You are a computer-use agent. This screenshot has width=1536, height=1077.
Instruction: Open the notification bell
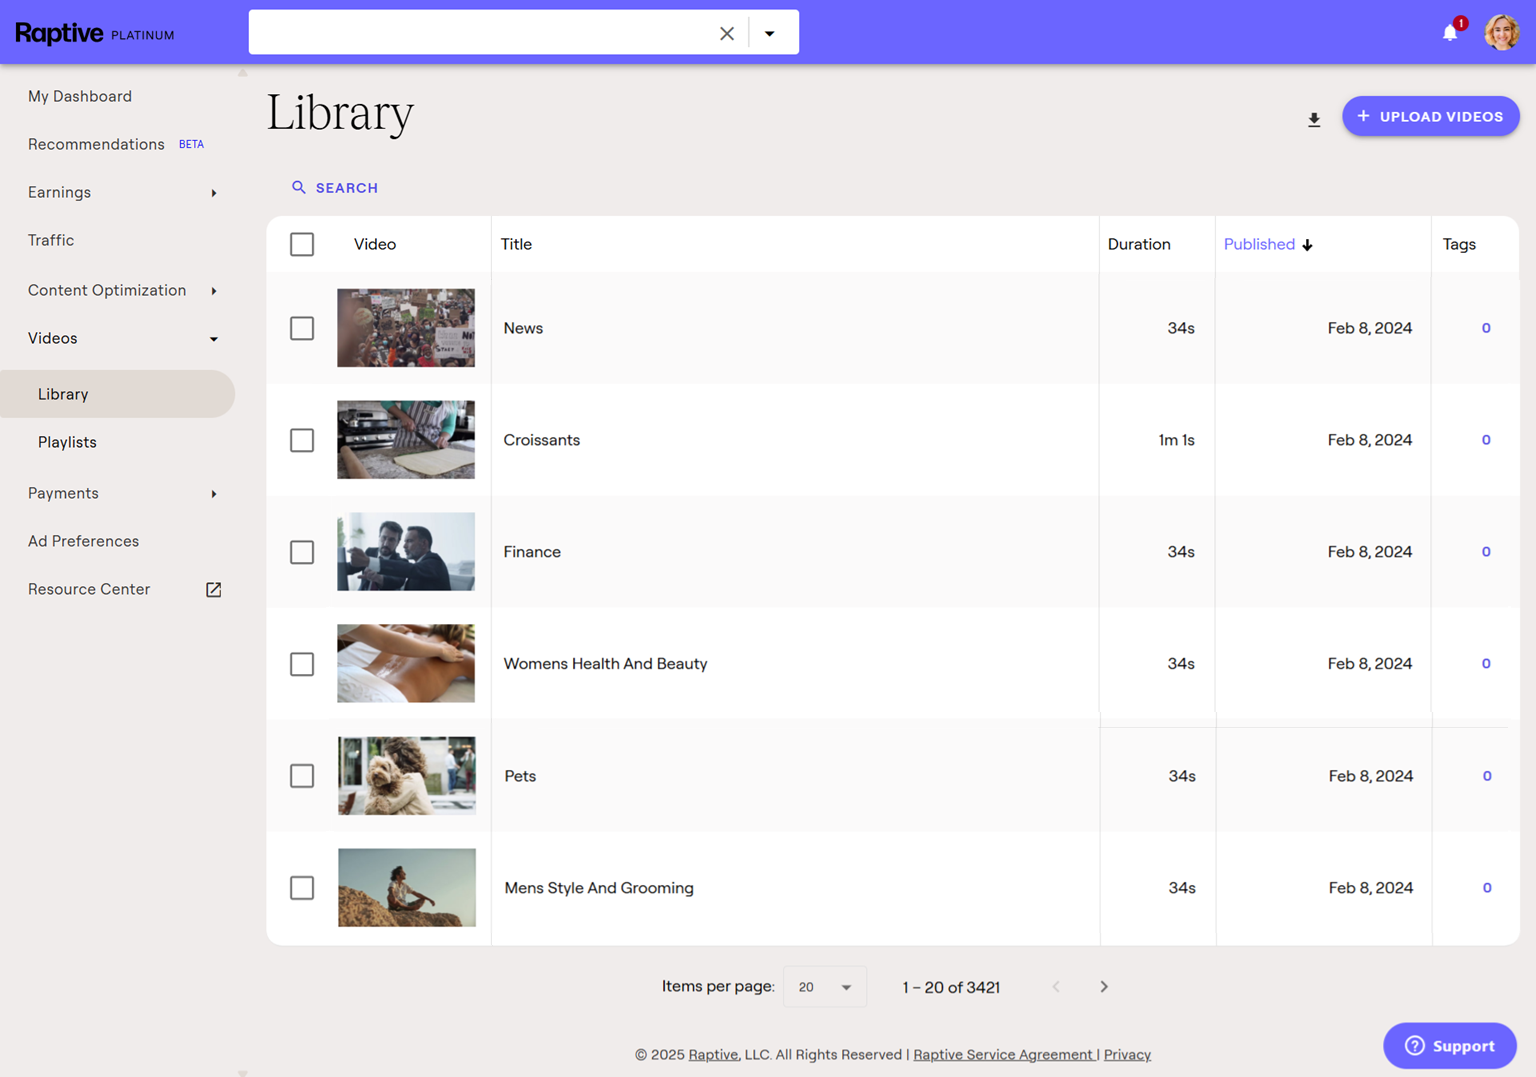1449,33
